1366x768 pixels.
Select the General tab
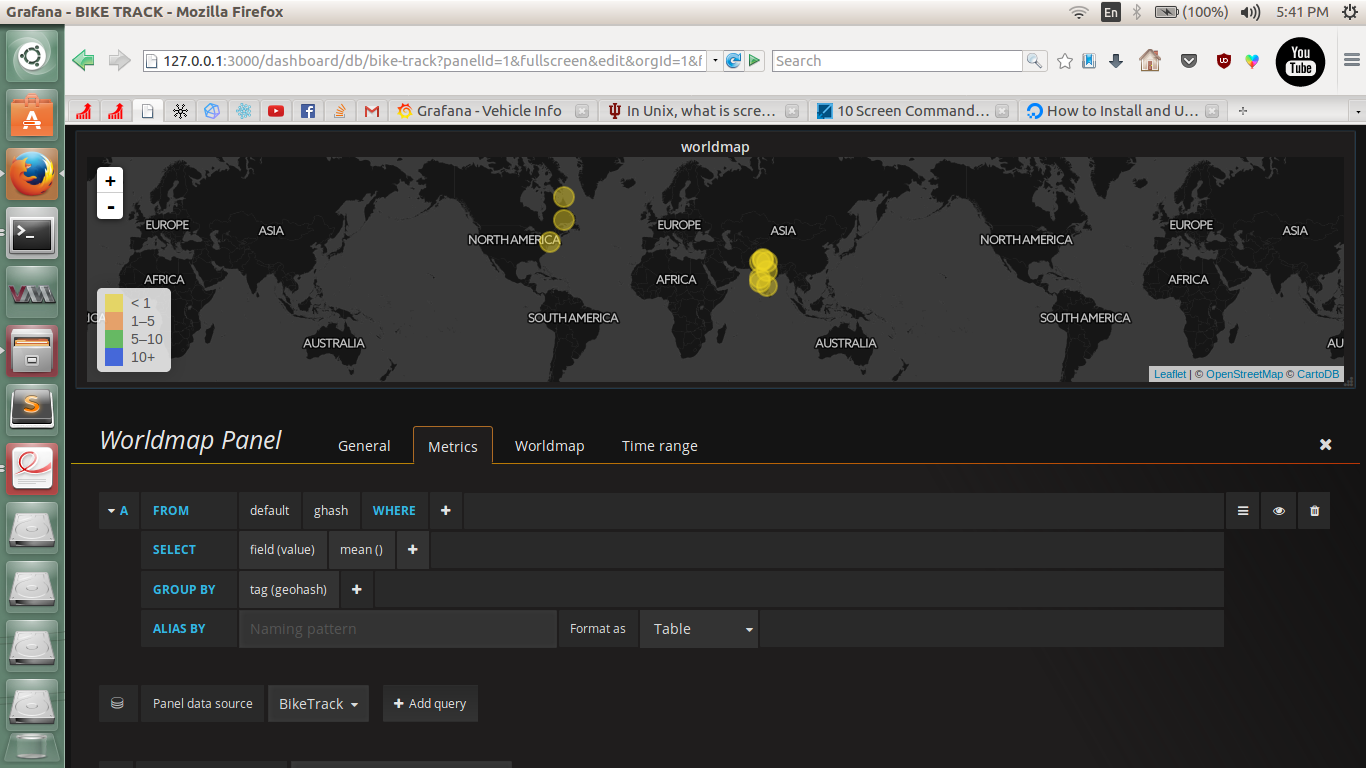[x=364, y=446]
